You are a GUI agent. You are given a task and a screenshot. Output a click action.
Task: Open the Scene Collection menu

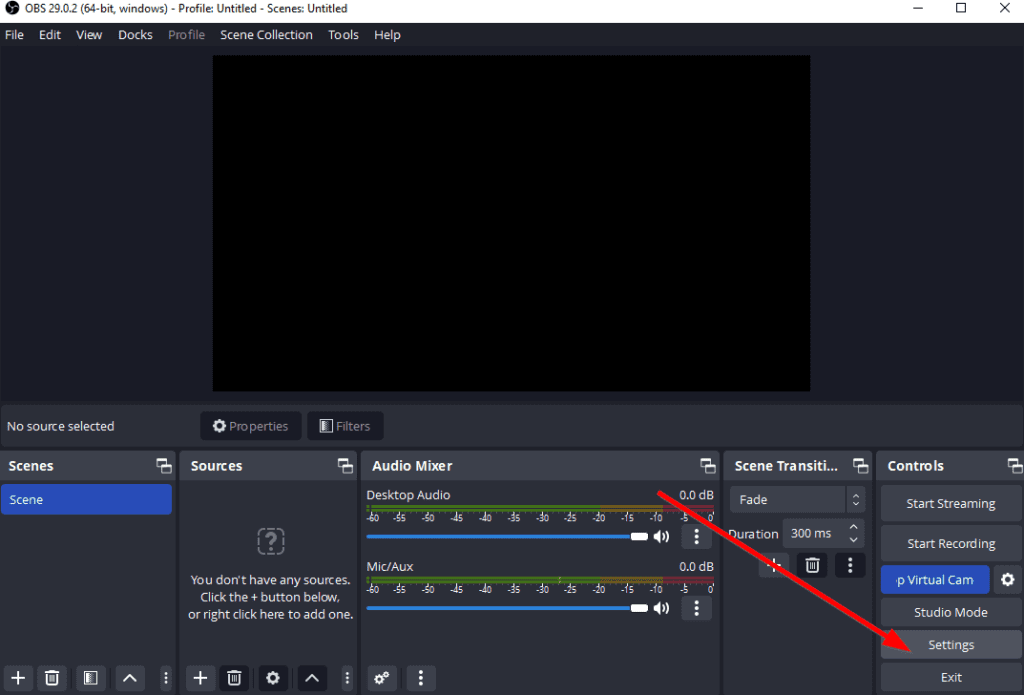tap(266, 34)
